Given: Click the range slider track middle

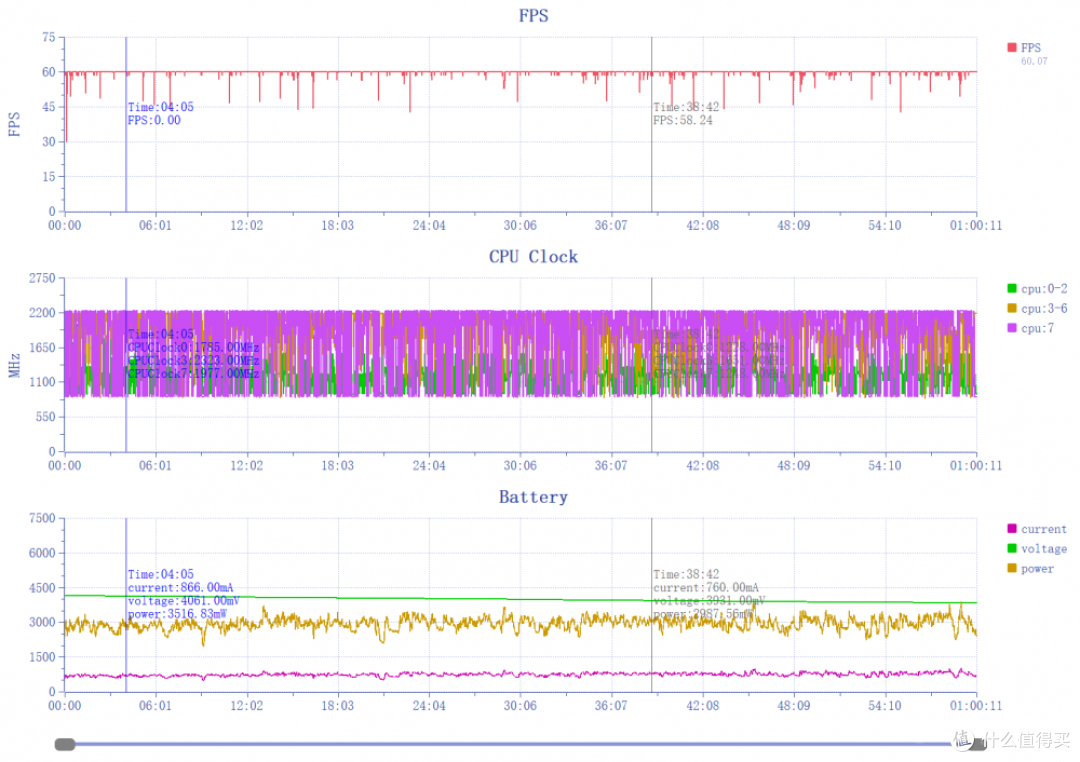Looking at the screenshot, I should (521, 744).
